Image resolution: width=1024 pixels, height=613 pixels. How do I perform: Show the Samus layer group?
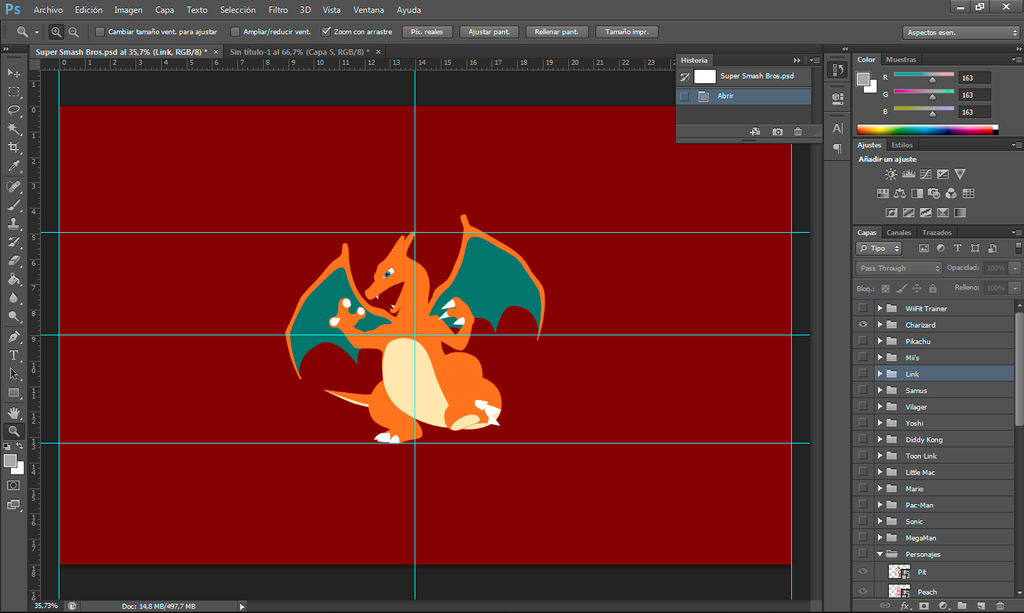(x=863, y=390)
